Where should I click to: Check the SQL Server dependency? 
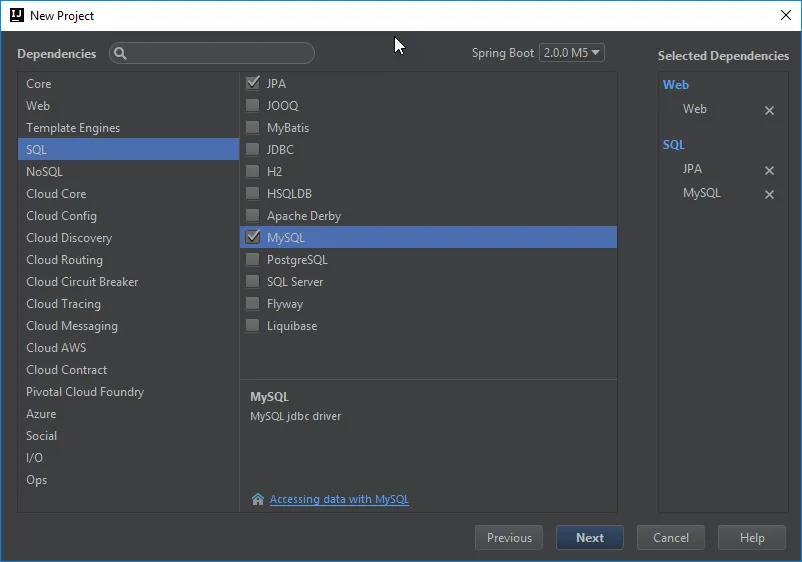click(253, 281)
